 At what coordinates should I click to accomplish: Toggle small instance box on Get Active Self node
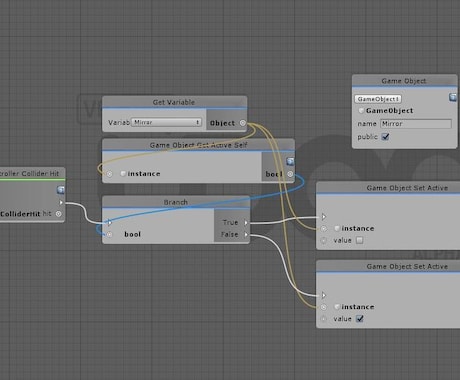(123, 173)
